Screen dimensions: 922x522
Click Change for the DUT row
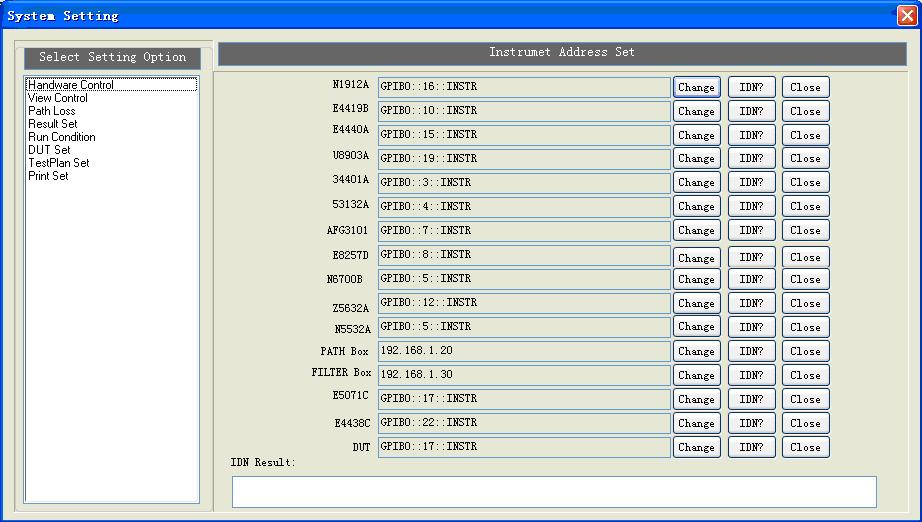pyautogui.click(x=697, y=447)
